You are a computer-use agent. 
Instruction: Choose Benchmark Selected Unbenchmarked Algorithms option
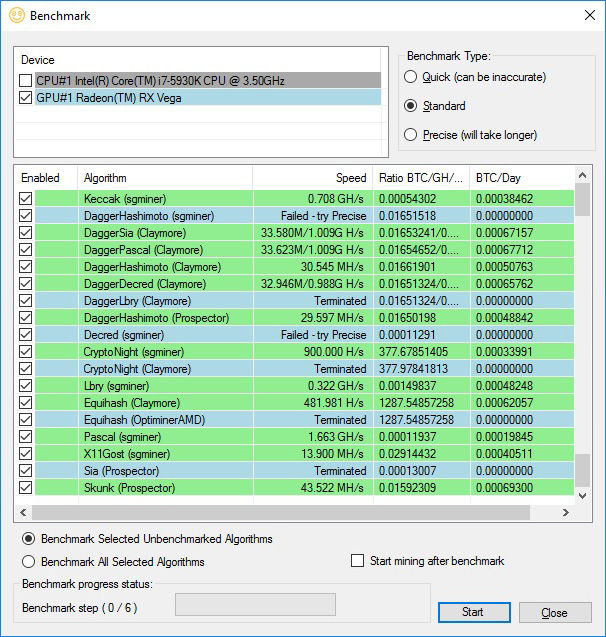click(28, 539)
